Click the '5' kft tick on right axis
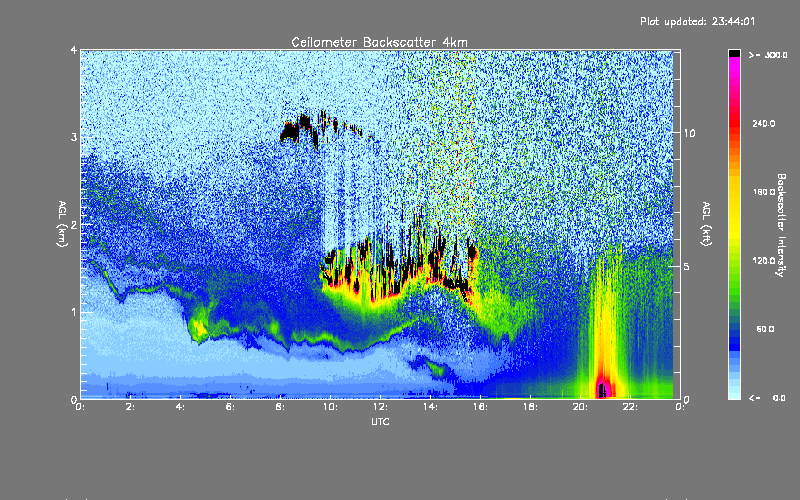 [686, 266]
